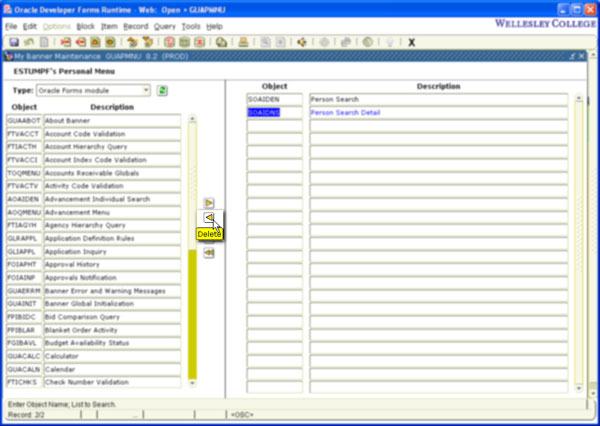
Task: Click the Remove Record toolbar icon
Action: pyautogui.click(x=80, y=42)
